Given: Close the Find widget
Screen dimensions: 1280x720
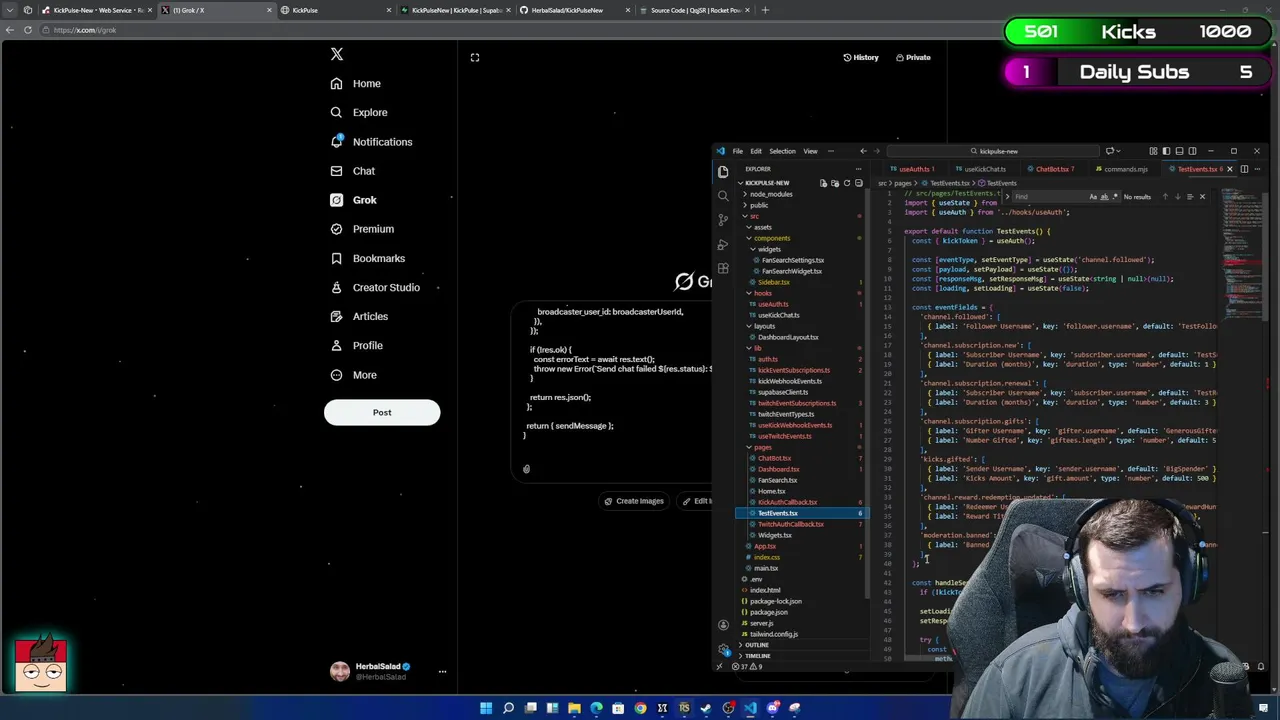Looking at the screenshot, I should coord(1202,197).
